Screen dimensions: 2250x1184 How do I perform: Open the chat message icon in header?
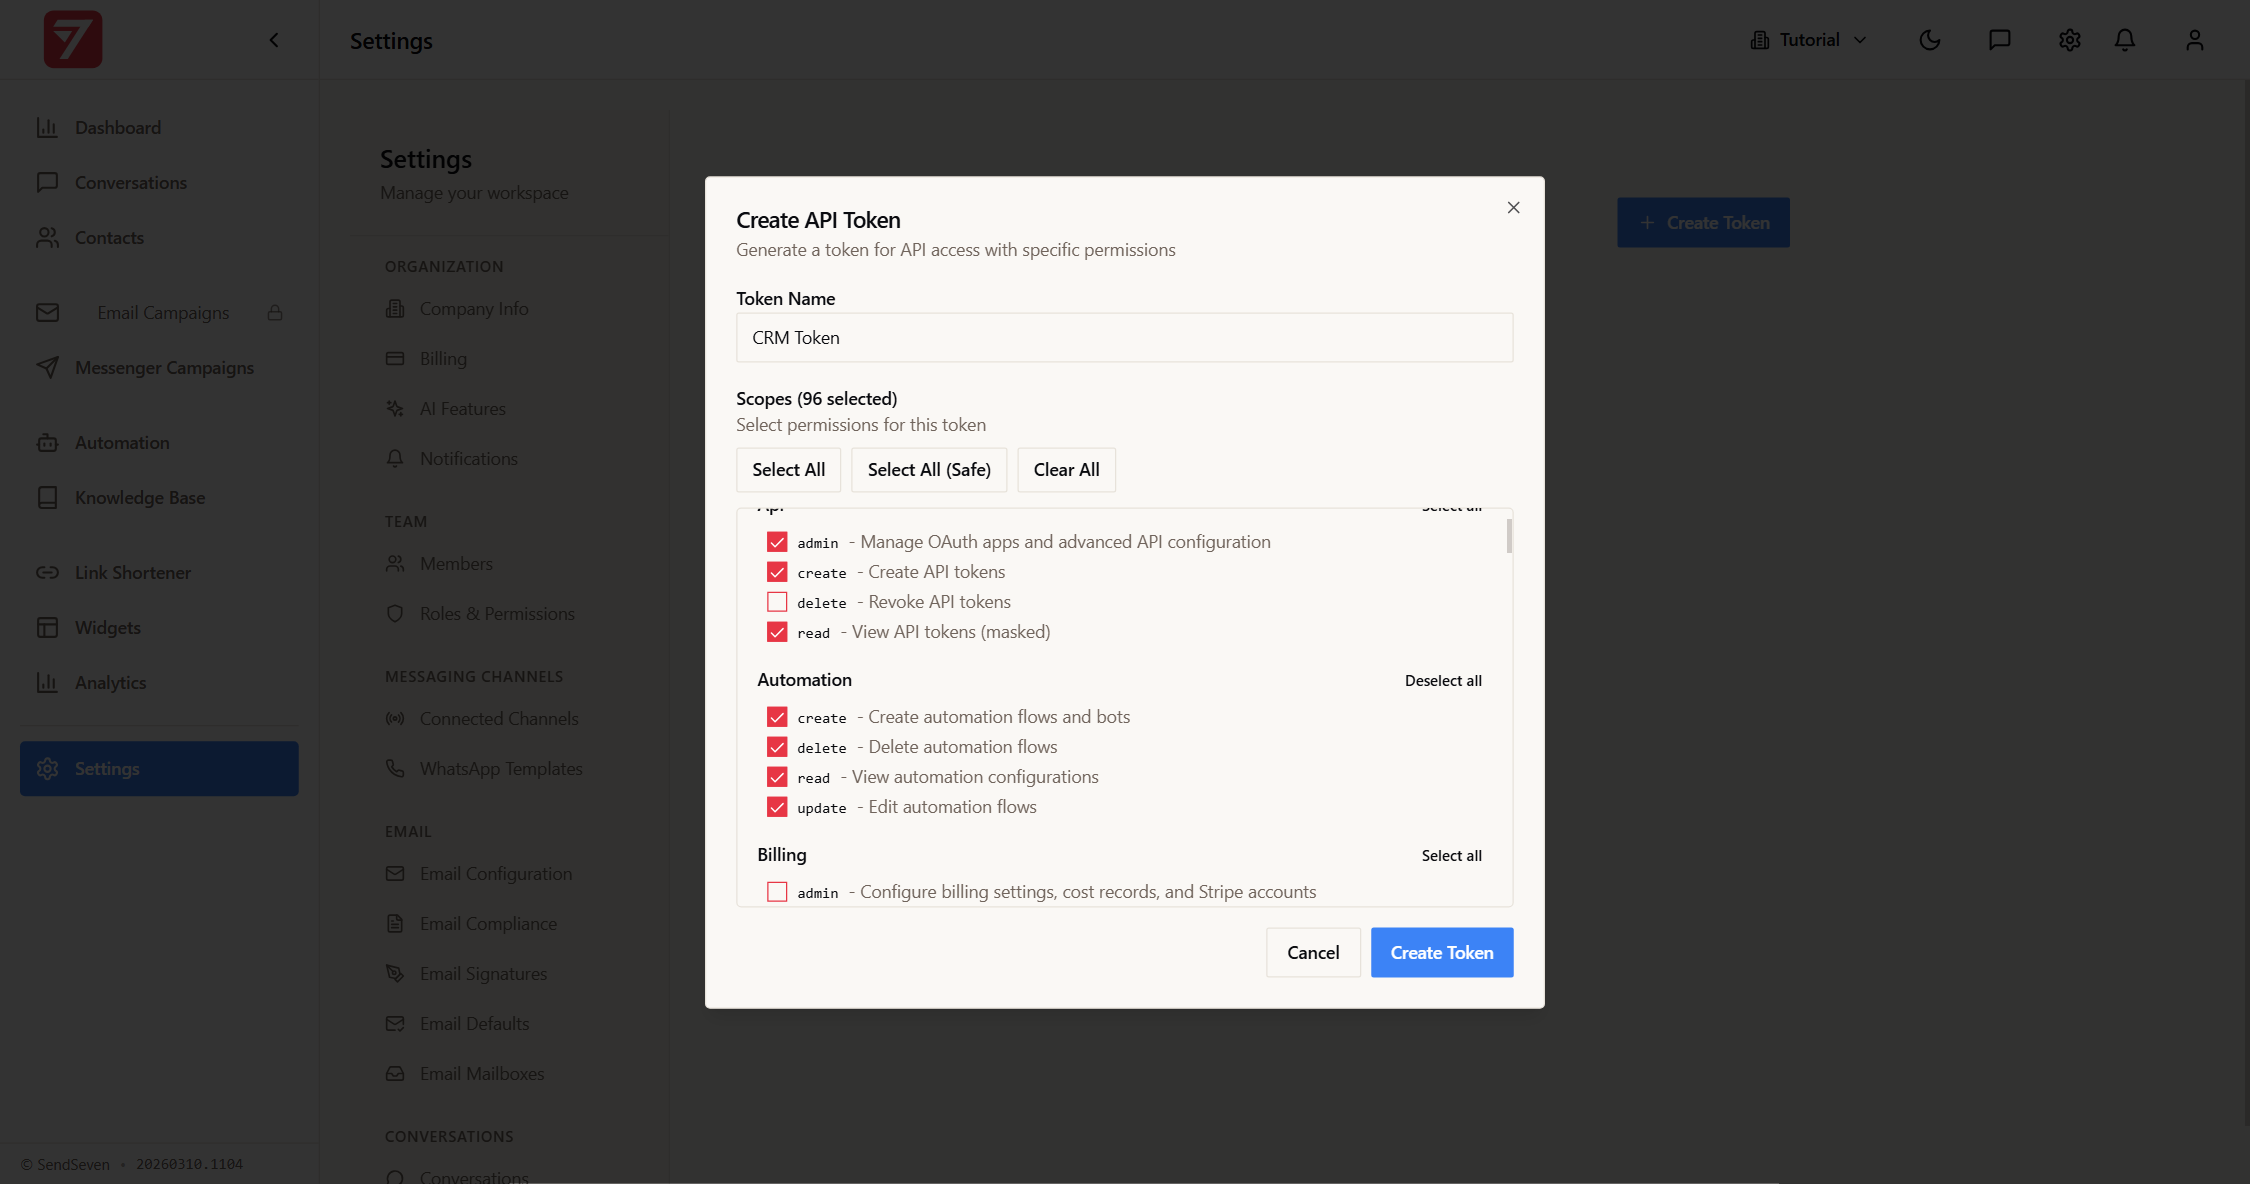tap(2000, 40)
